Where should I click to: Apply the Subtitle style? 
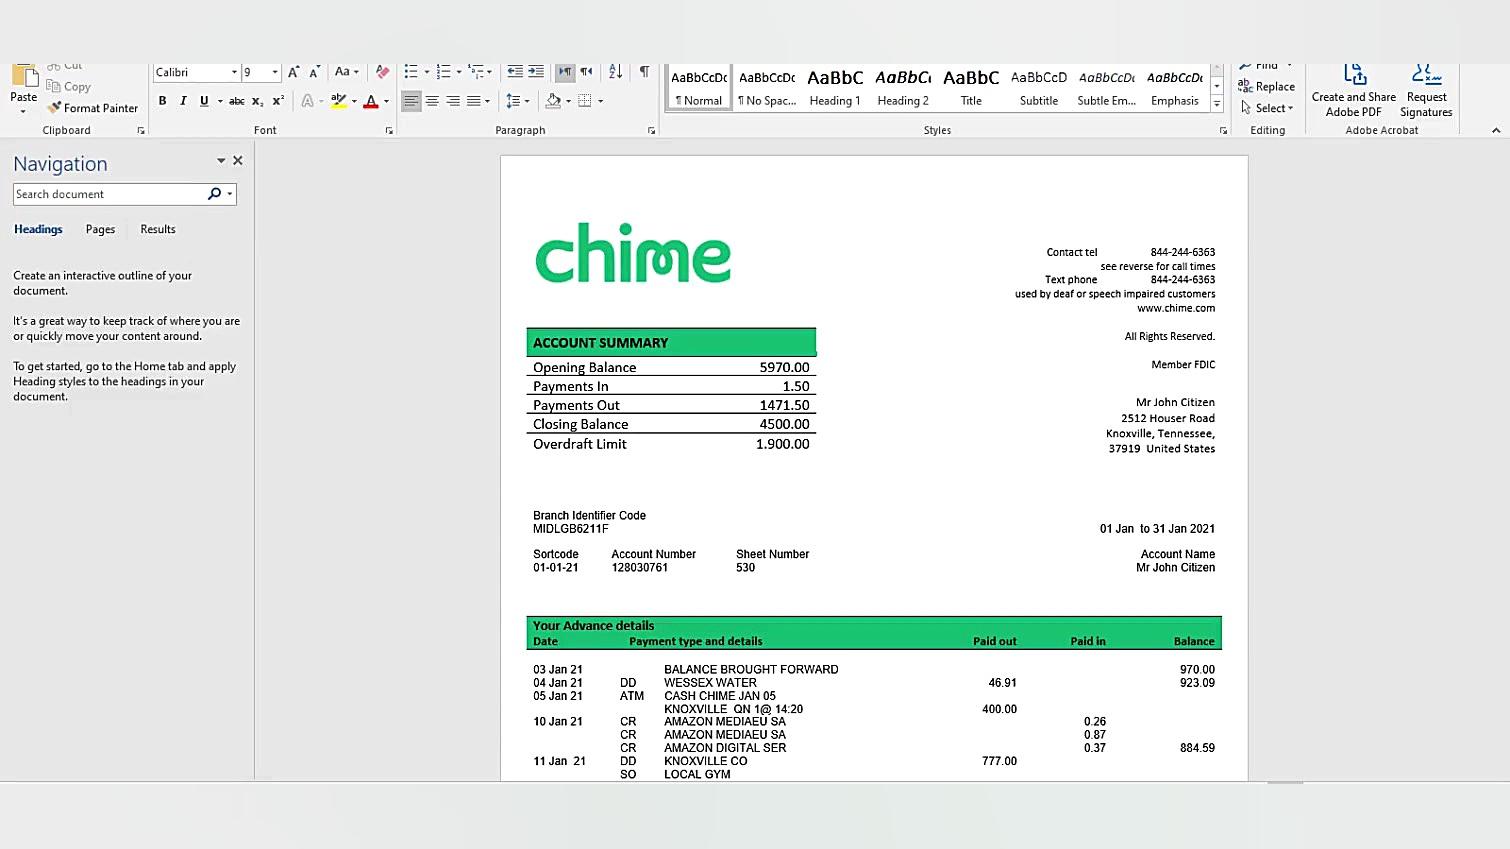coord(1039,88)
